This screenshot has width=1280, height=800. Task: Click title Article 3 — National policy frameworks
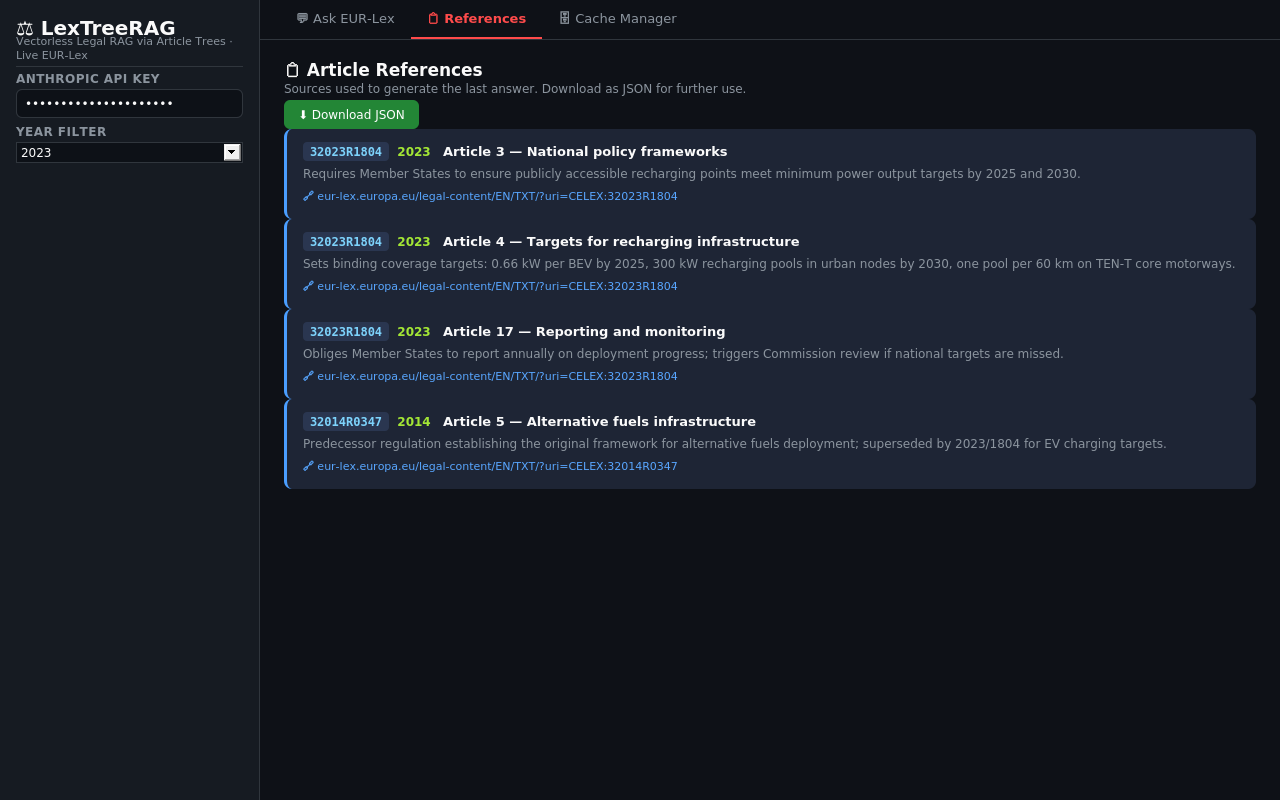pos(585,152)
